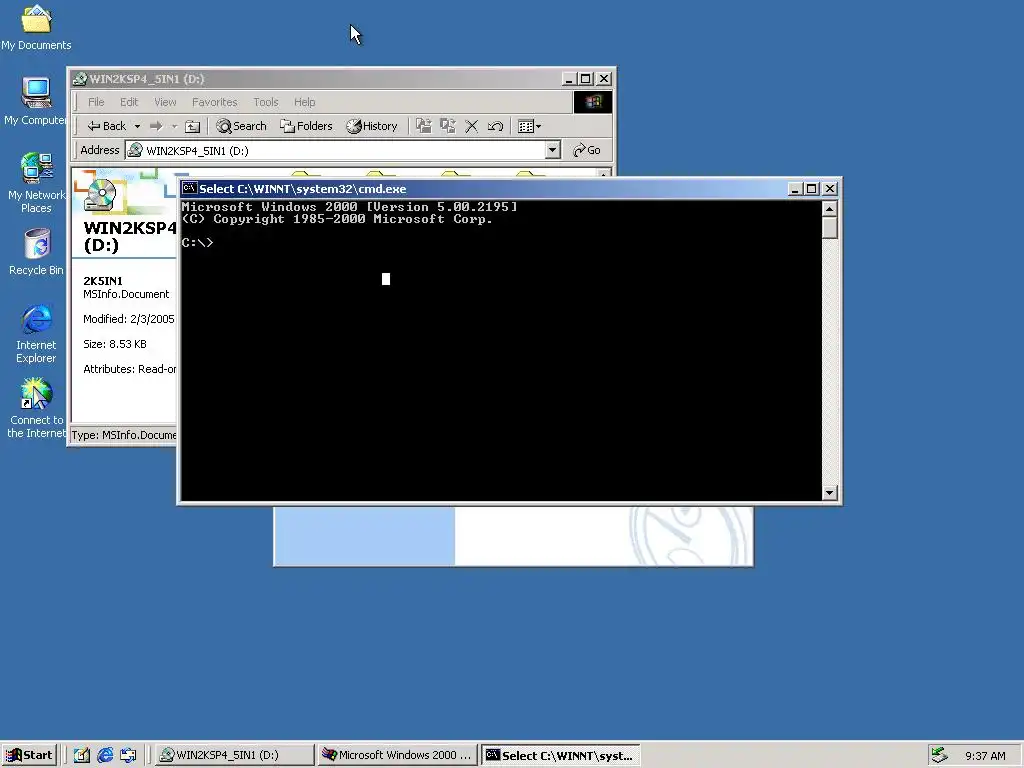Click the Type: MSInfo status bar text

click(123, 435)
